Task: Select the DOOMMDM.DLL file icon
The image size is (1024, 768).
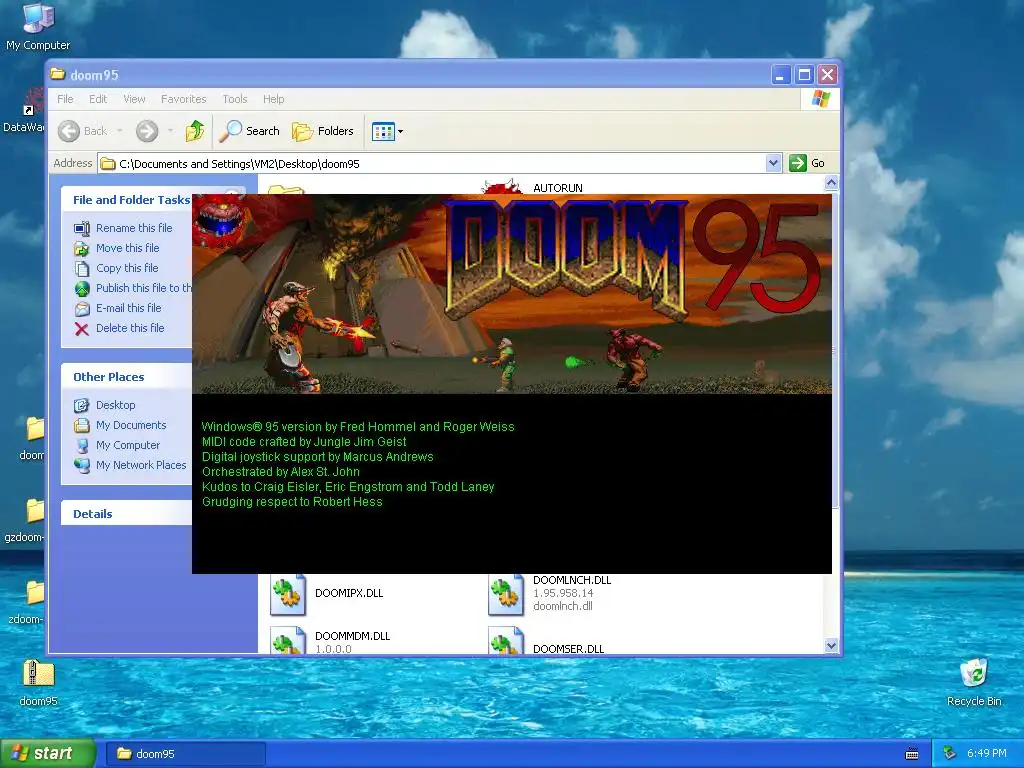Action: [288, 640]
